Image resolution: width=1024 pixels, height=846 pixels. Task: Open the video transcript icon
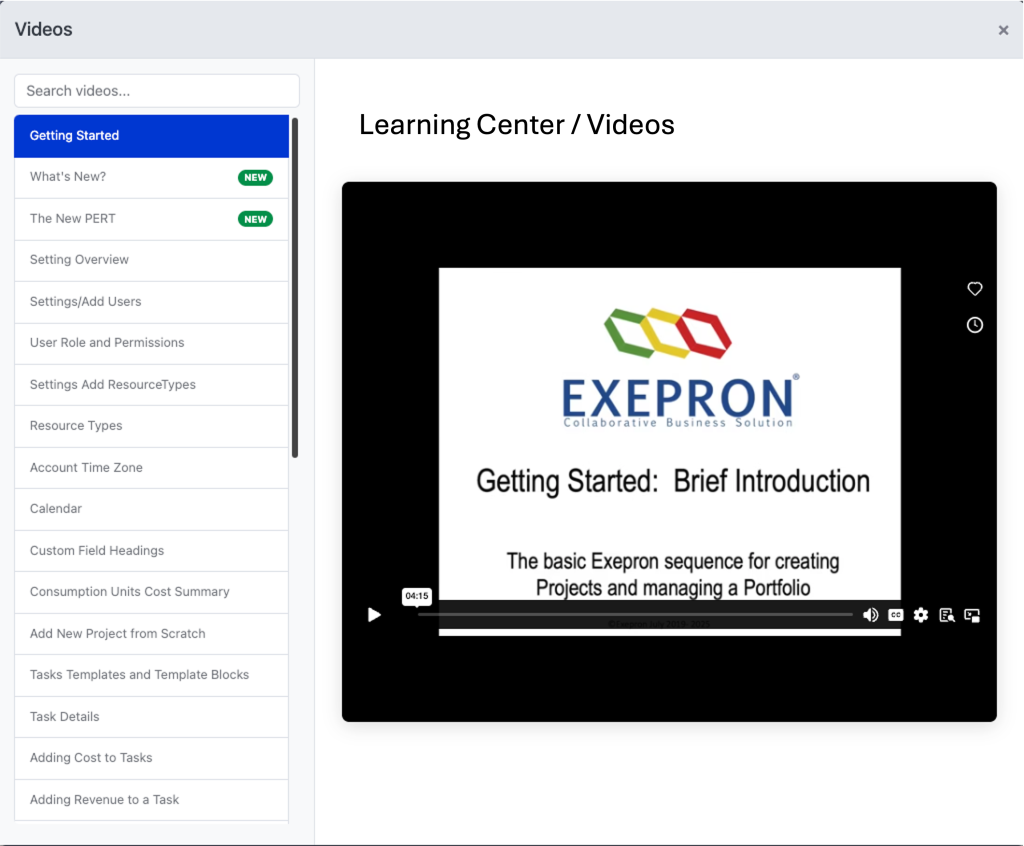click(947, 615)
